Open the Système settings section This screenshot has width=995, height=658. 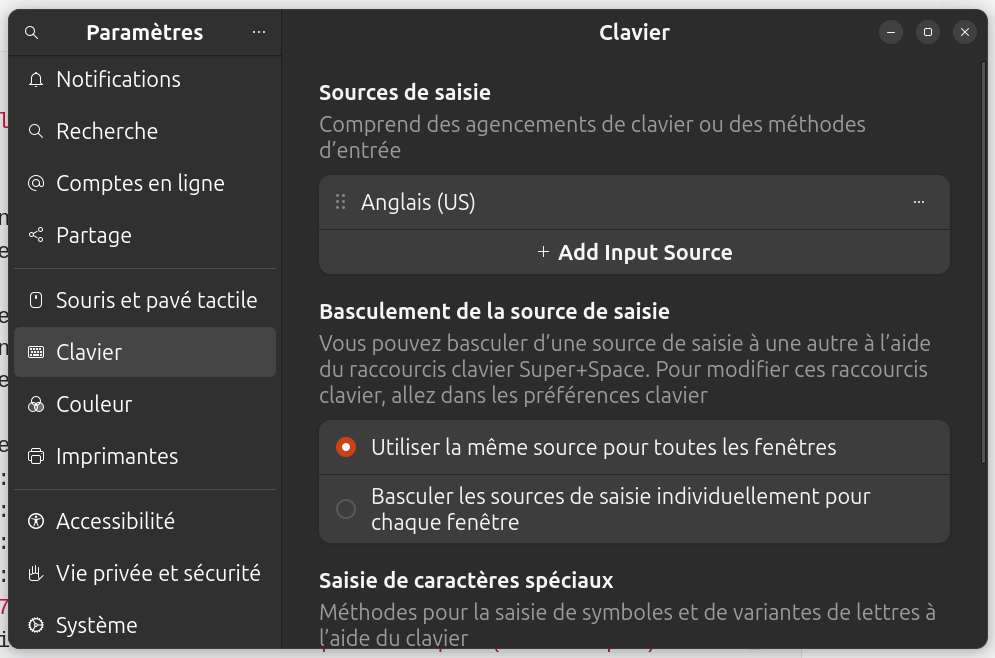[x=96, y=626]
